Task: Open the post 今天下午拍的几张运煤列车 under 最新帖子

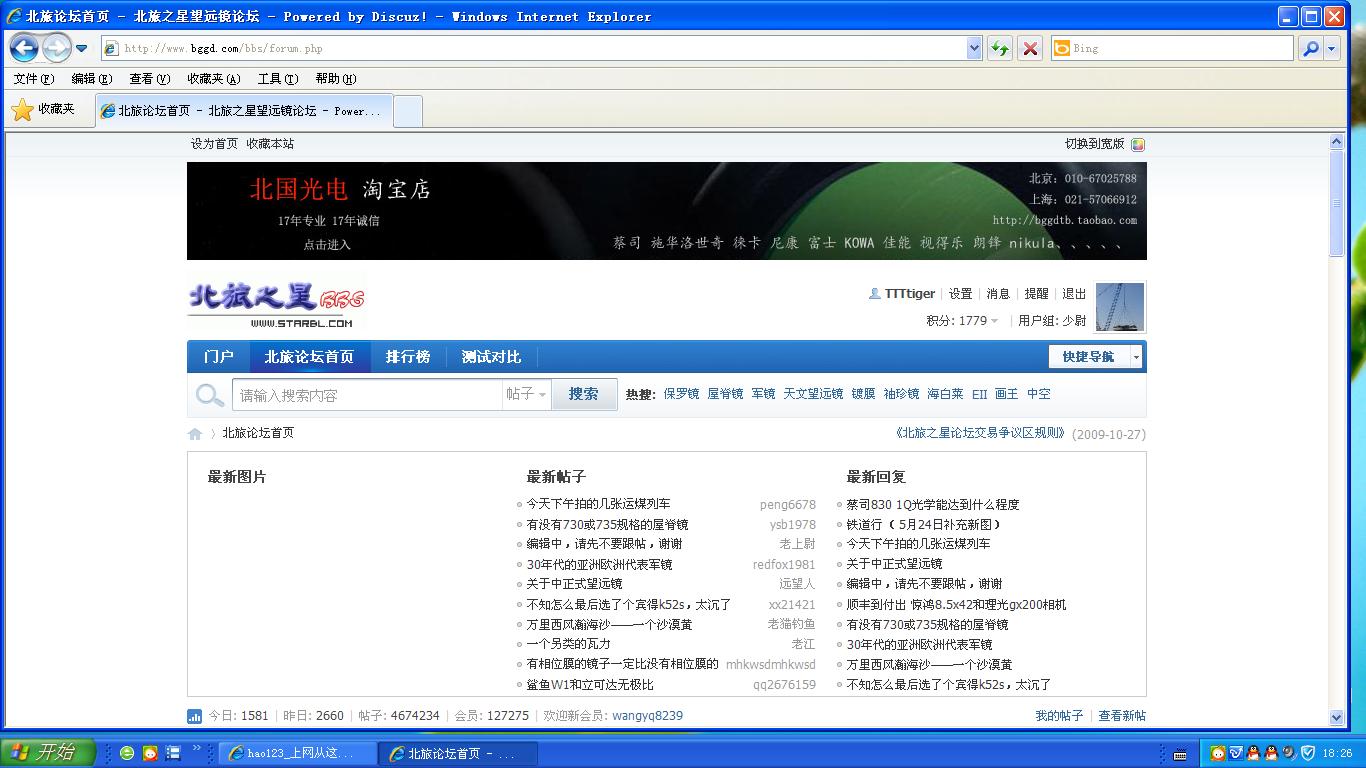Action: [x=599, y=504]
